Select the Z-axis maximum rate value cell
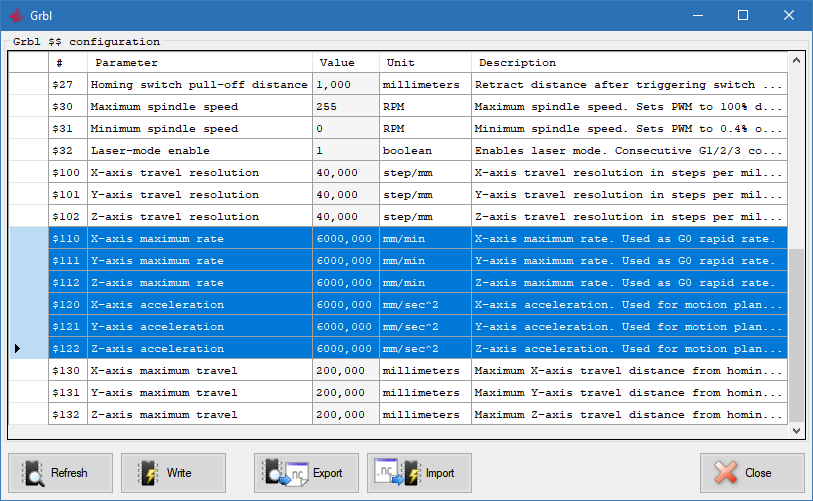The width and height of the screenshot is (813, 501). point(346,283)
